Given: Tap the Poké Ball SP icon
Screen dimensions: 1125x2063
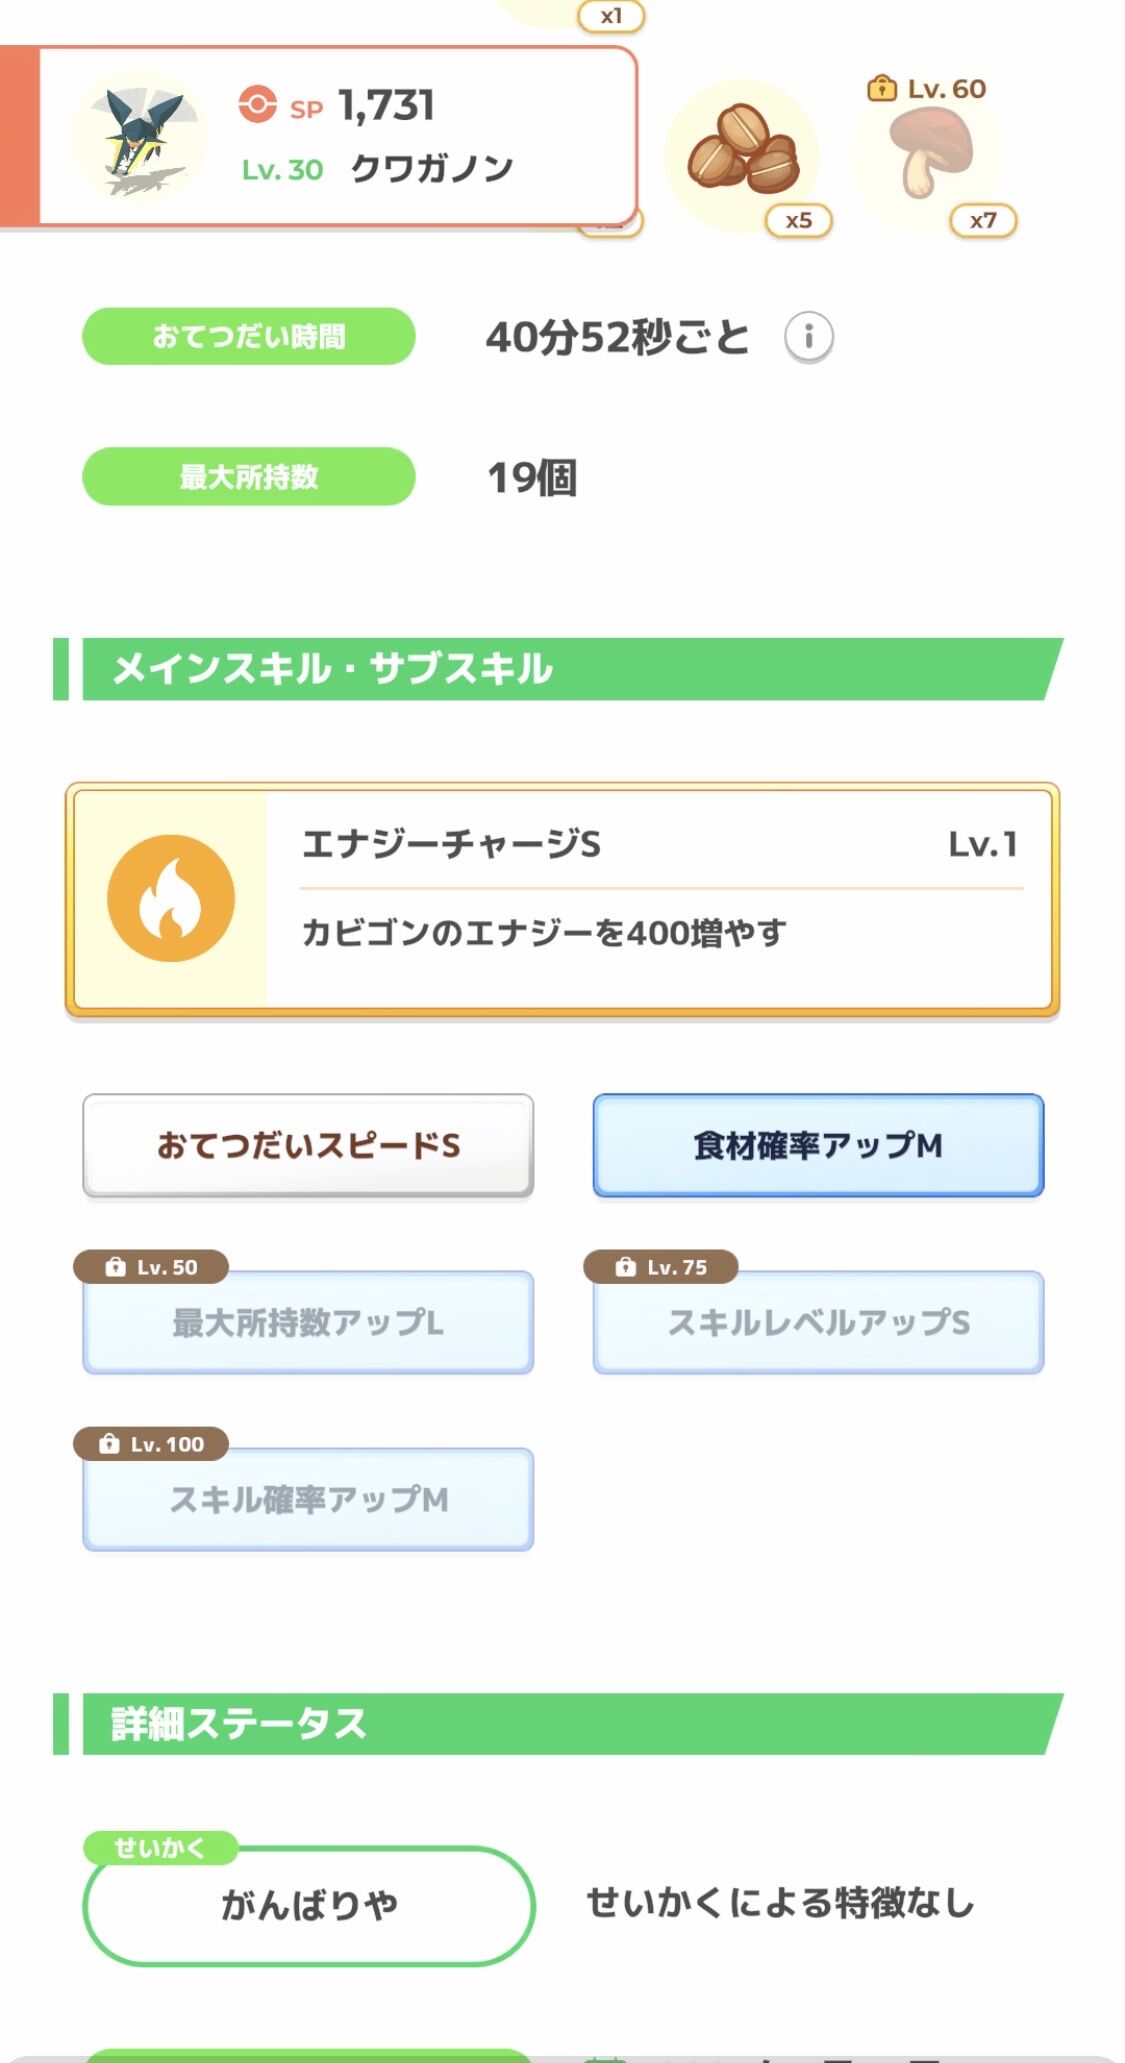Looking at the screenshot, I should 257,104.
